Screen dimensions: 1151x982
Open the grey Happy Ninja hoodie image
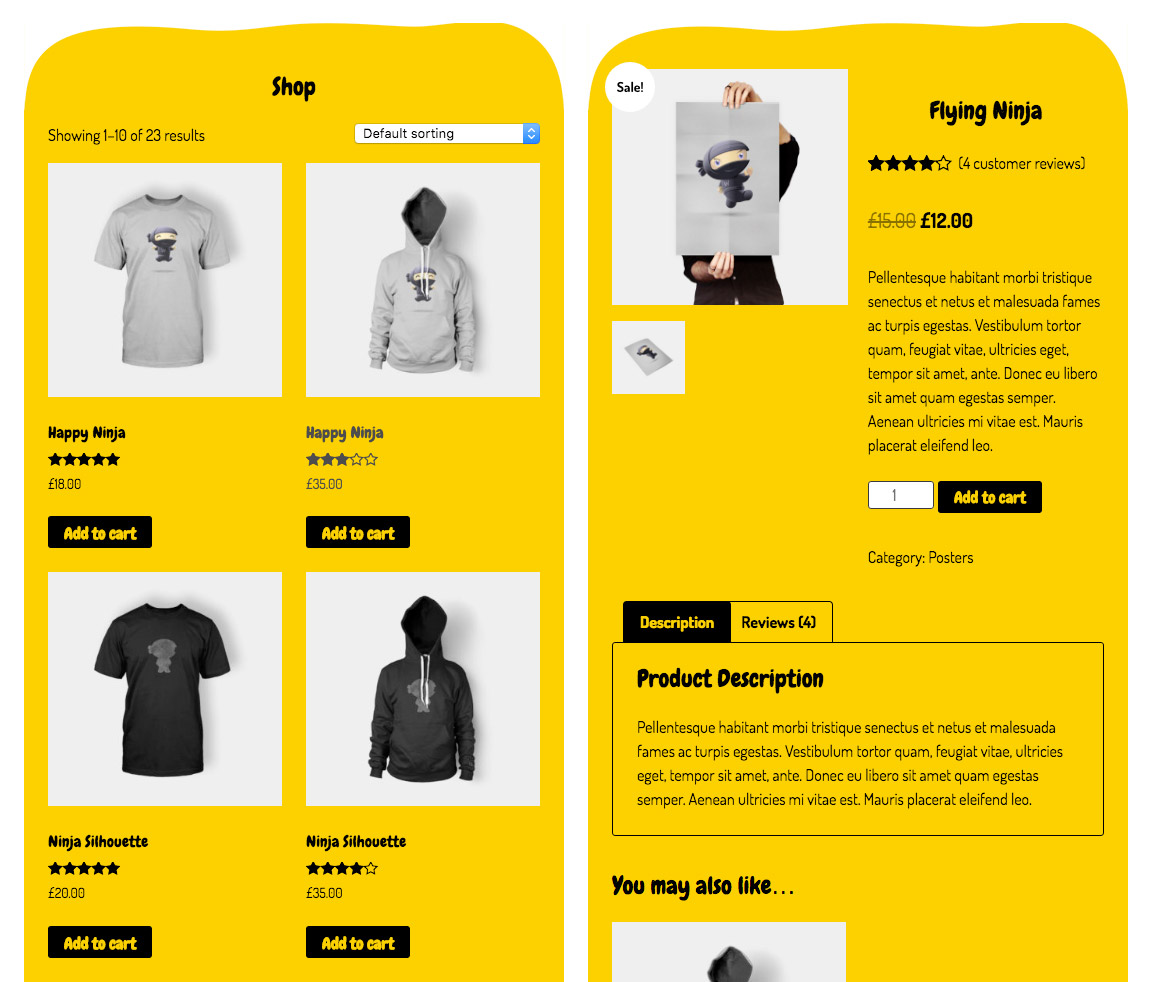pyautogui.click(x=423, y=280)
